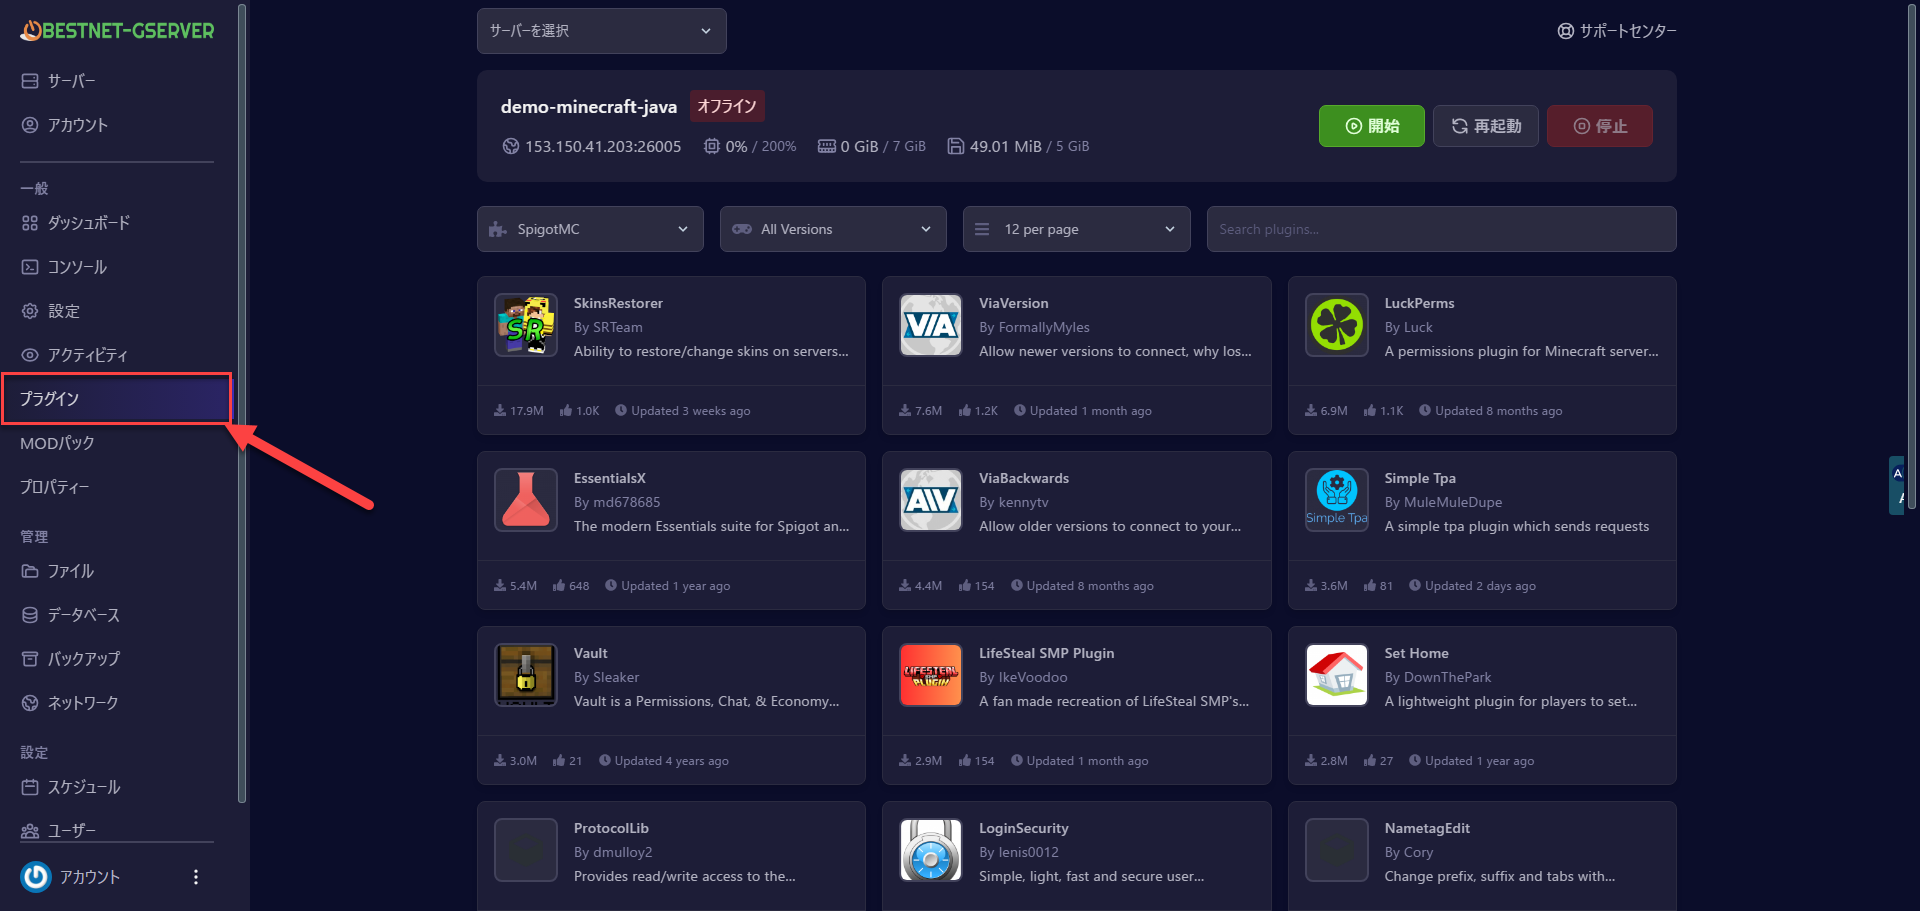Open LuckPerms plugin title
1920x911 pixels.
pyautogui.click(x=1420, y=303)
